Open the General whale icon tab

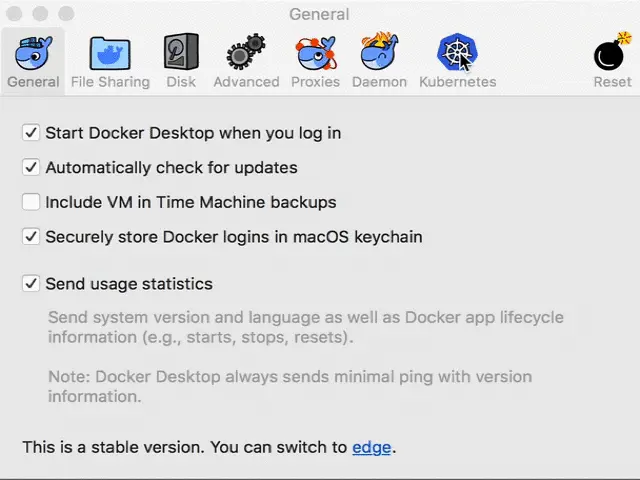[33, 61]
